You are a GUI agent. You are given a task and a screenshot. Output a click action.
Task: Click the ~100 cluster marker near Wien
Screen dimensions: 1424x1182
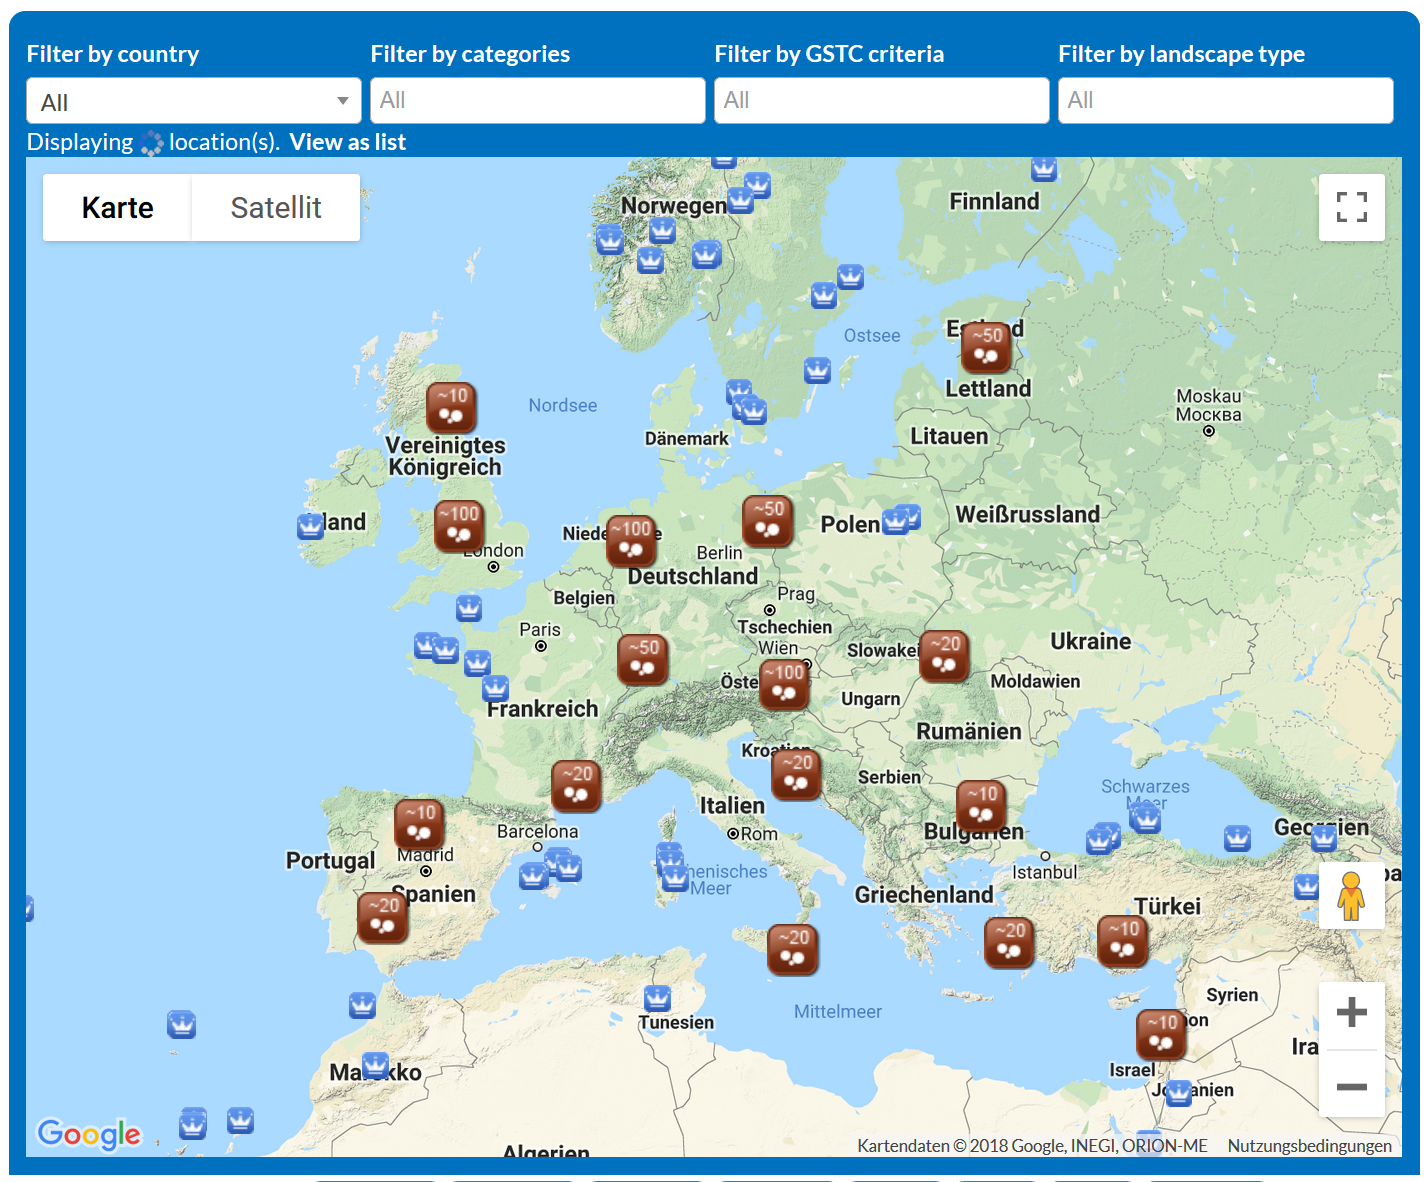[784, 685]
